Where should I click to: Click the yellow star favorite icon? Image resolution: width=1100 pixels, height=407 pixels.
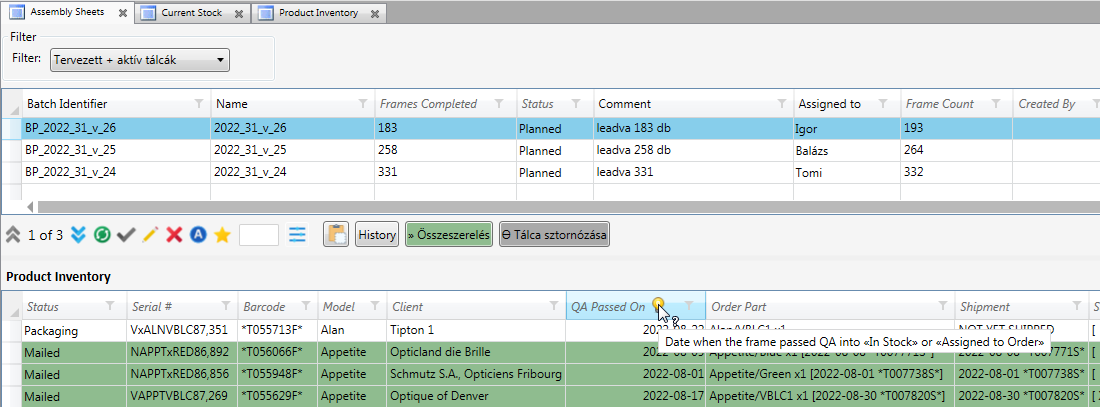coord(222,235)
